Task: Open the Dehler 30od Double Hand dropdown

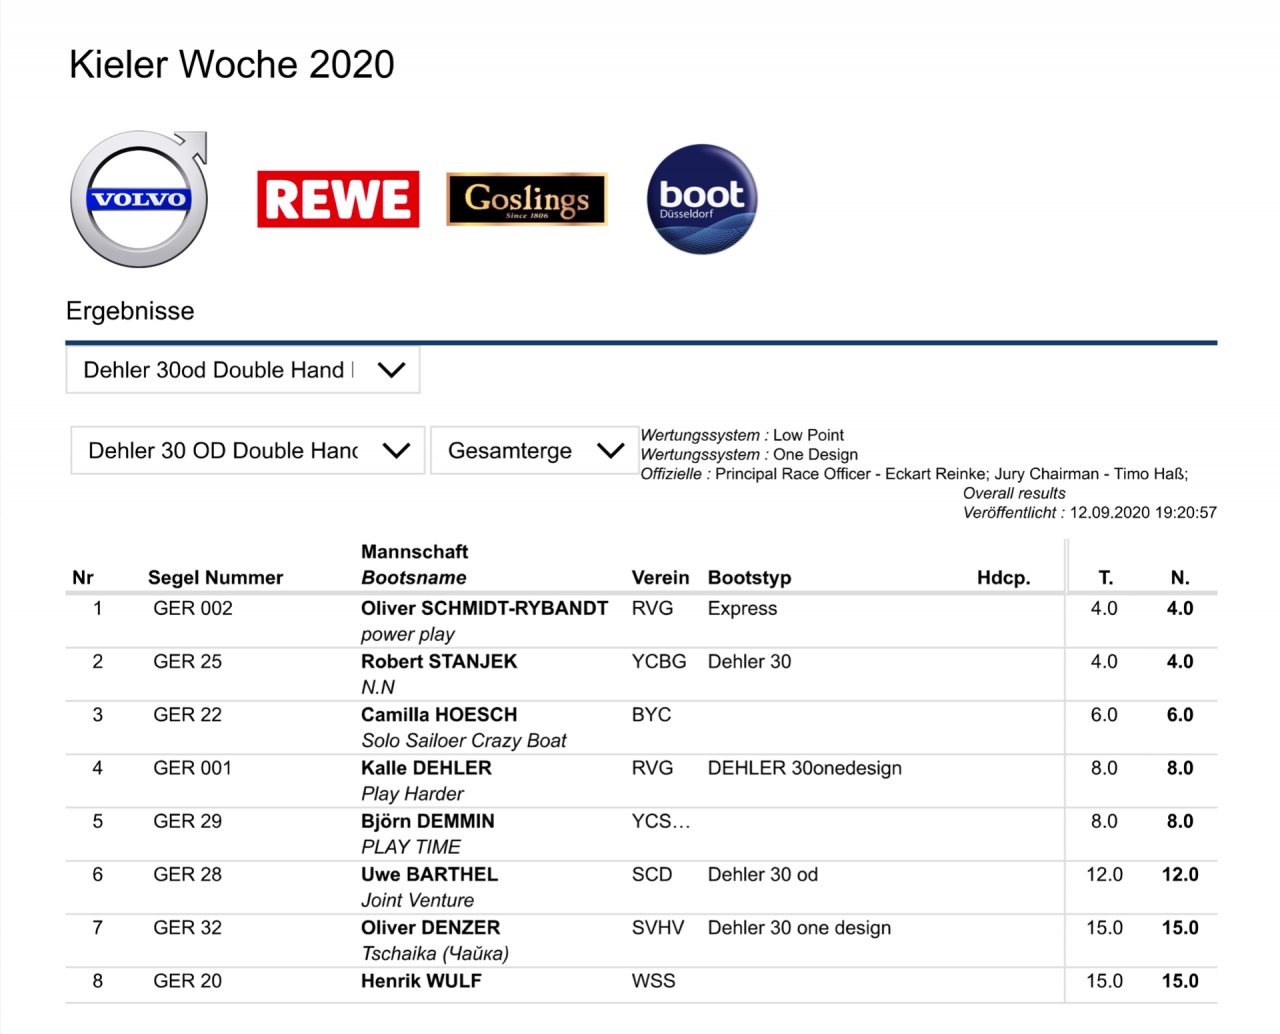Action: (x=243, y=370)
